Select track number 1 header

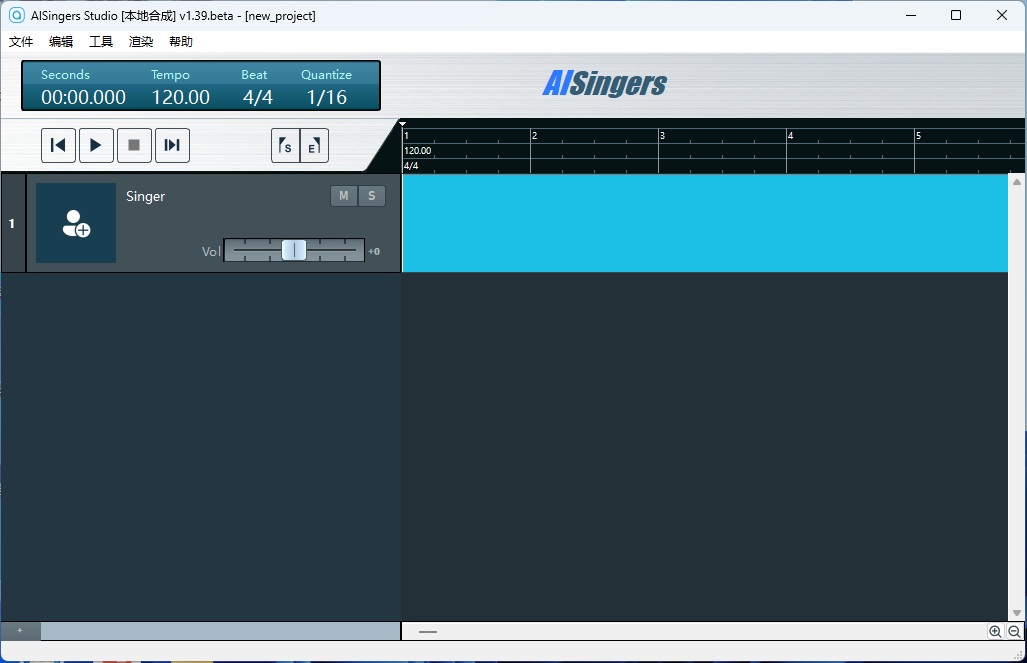coord(12,223)
